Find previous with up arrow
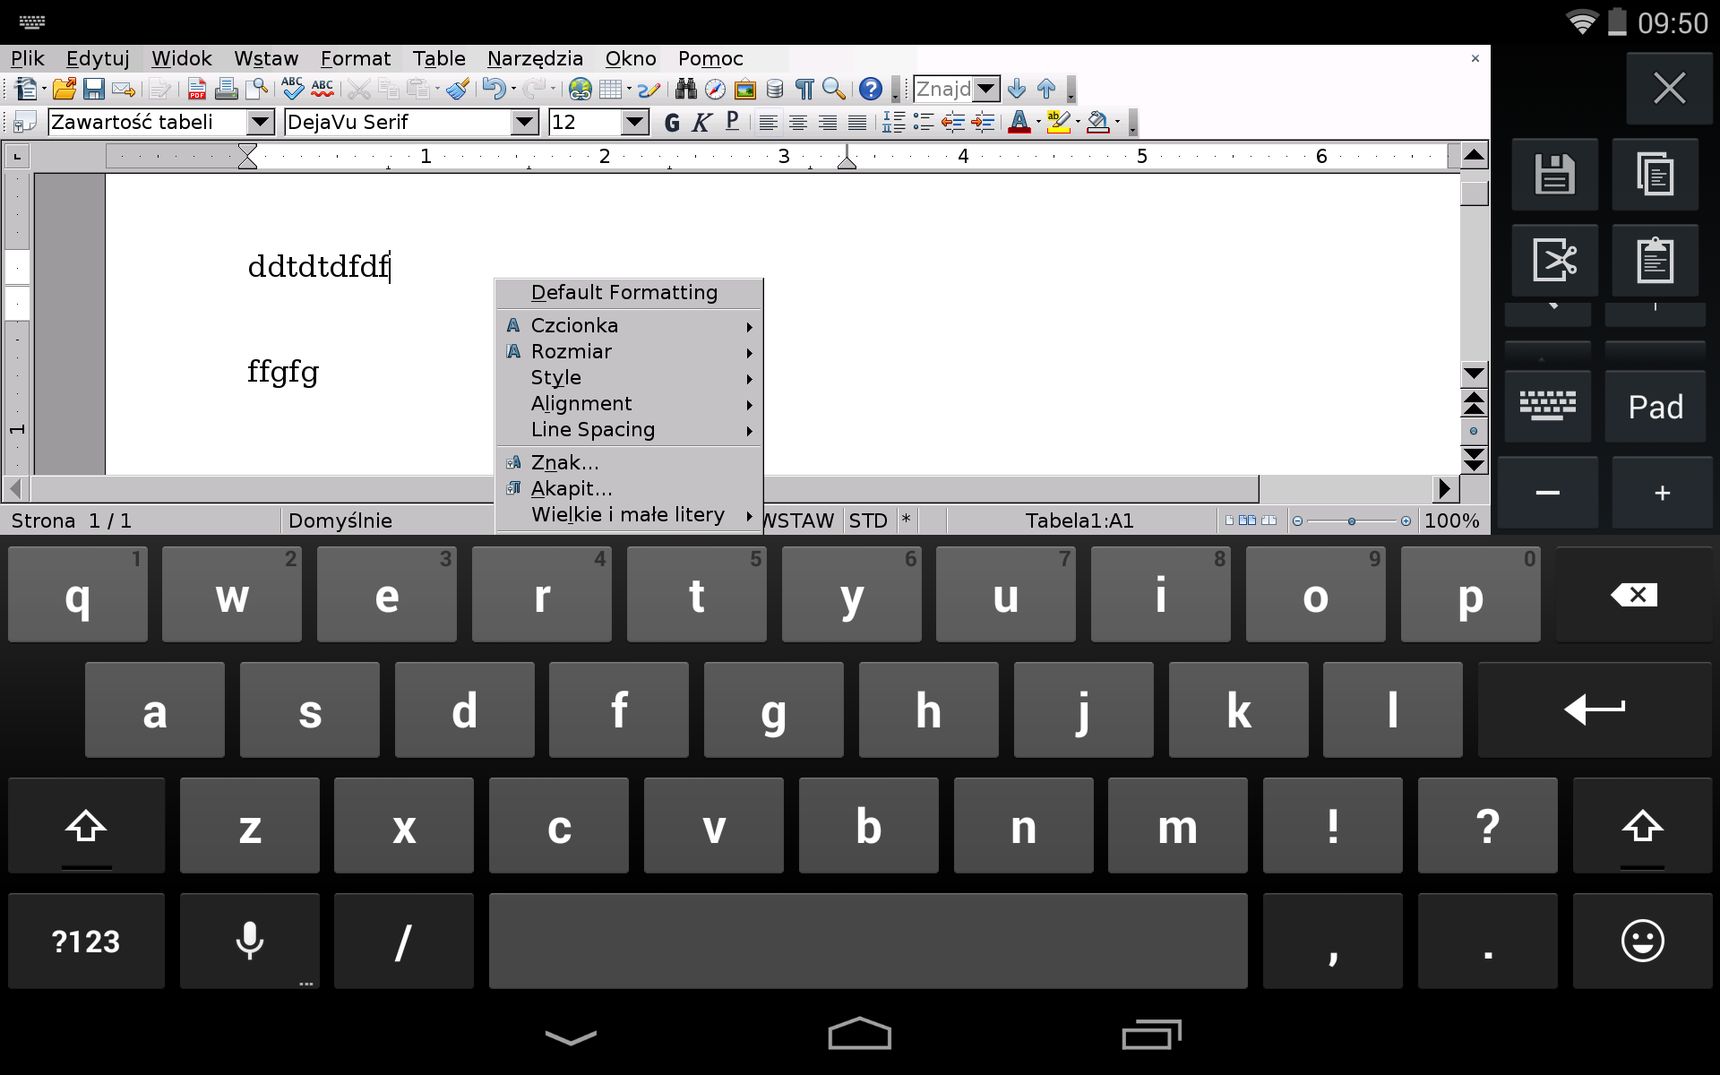Screen dimensions: 1720x1075 pyautogui.click(x=1046, y=89)
